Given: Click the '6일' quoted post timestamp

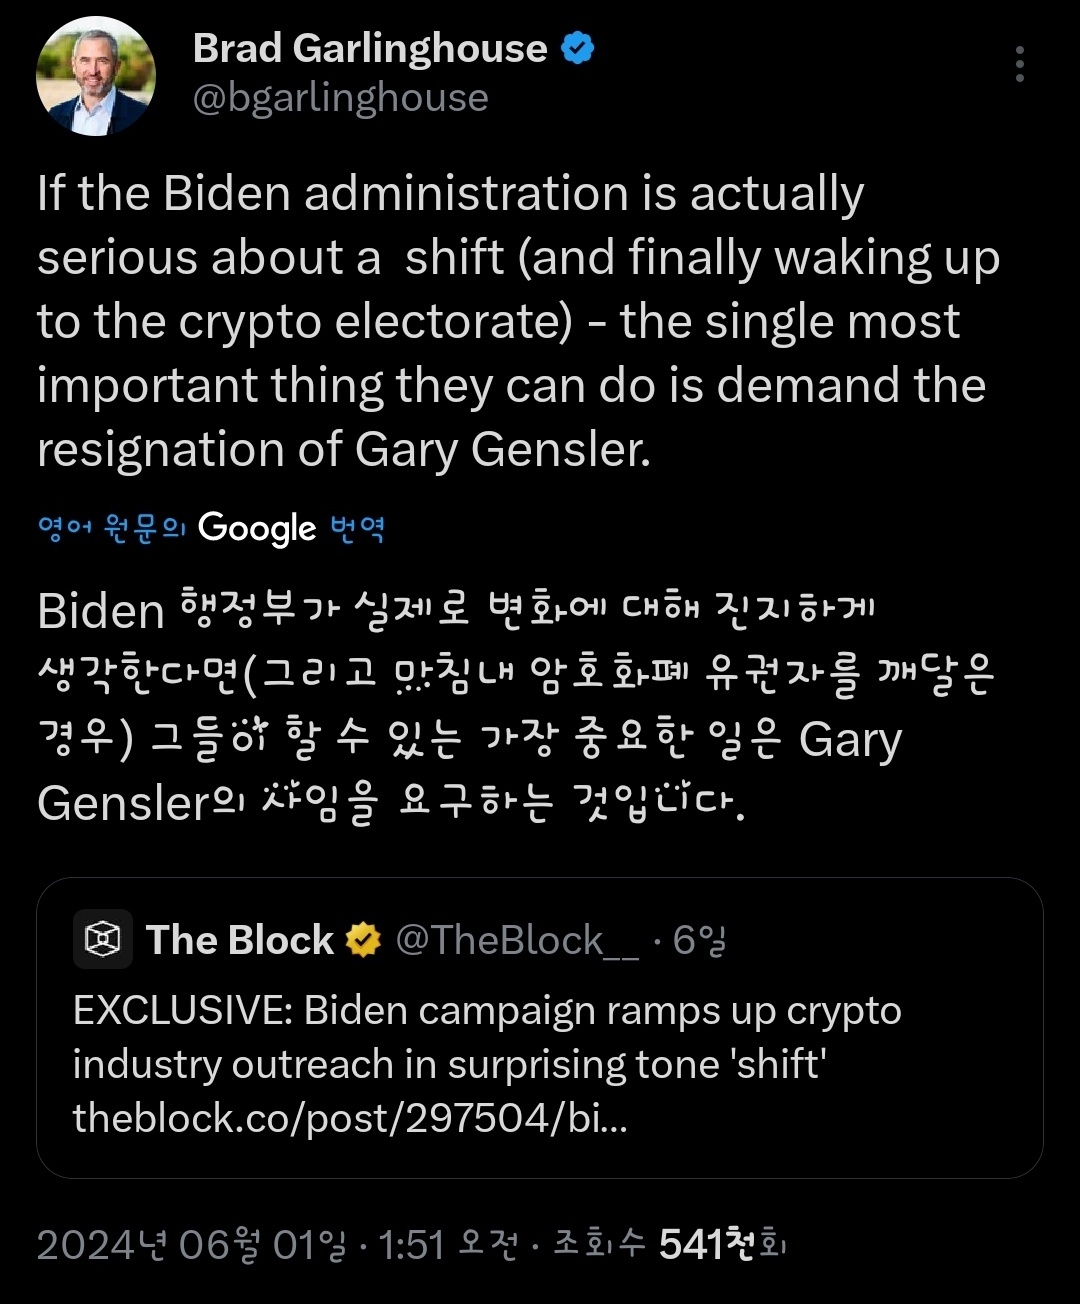Looking at the screenshot, I should (699, 940).
